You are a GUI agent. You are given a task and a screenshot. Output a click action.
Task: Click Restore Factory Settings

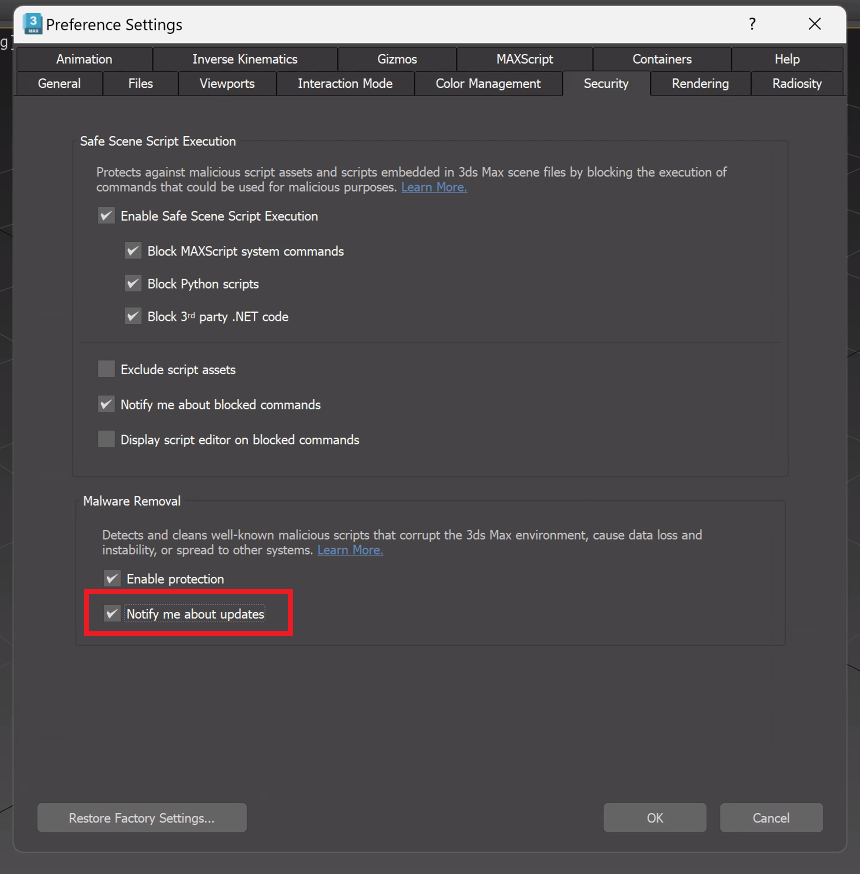141,817
